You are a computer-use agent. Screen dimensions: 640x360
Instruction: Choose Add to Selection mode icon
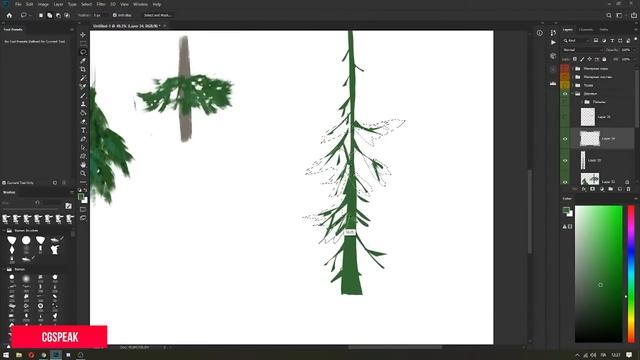[49, 15]
